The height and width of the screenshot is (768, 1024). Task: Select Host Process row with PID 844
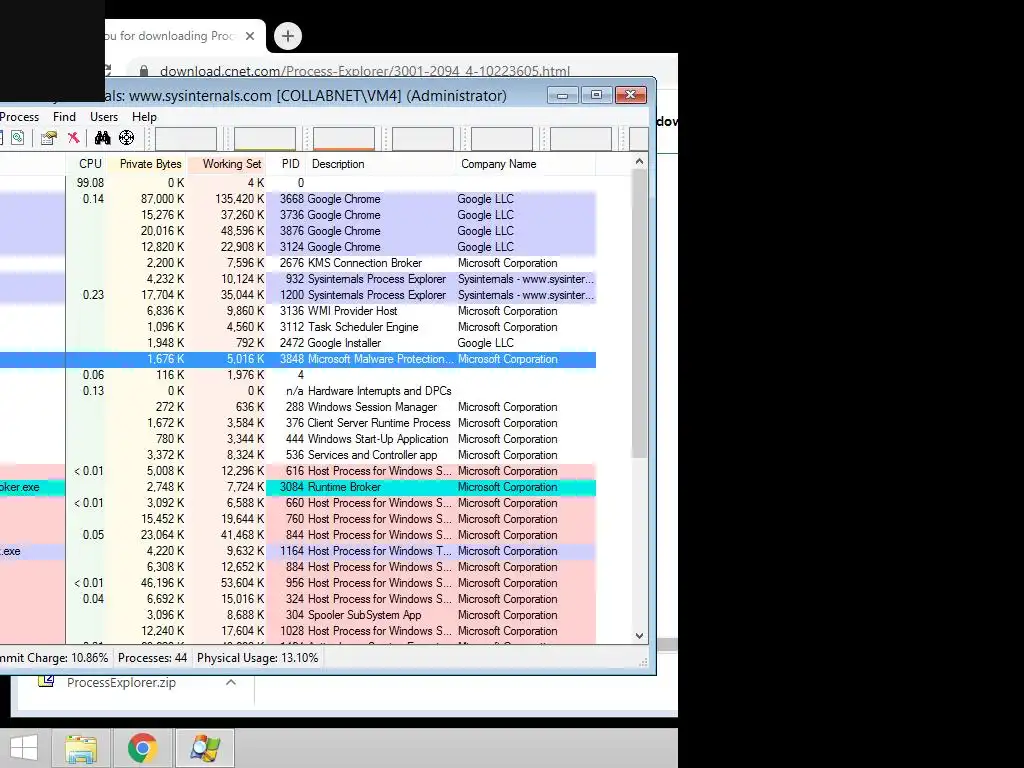(298, 535)
